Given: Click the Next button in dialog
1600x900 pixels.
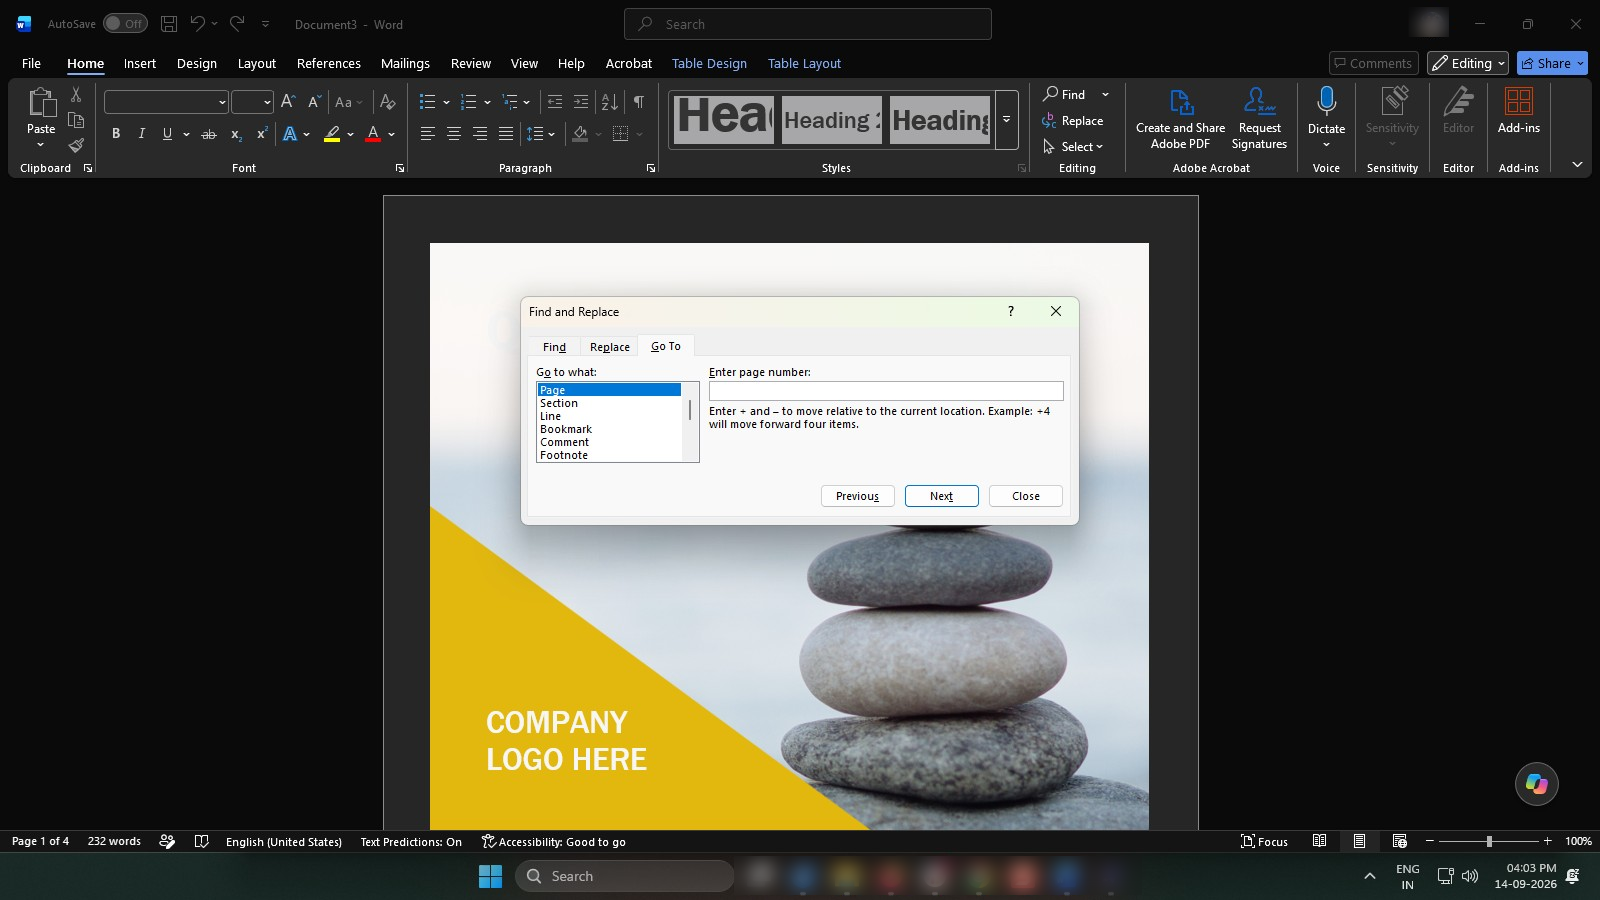Looking at the screenshot, I should (941, 496).
